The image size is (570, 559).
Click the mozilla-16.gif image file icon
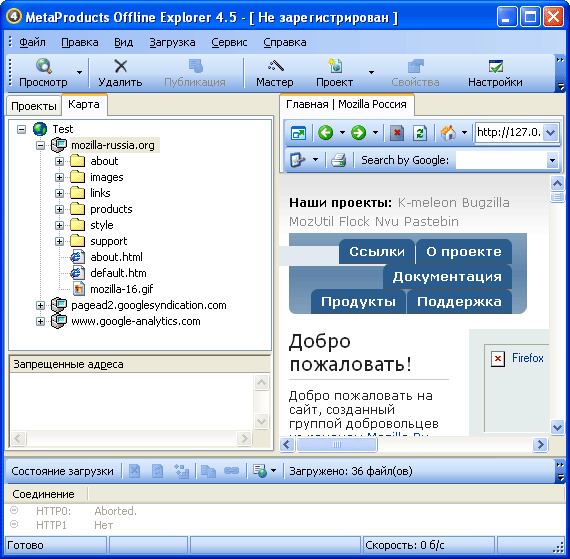point(79,289)
